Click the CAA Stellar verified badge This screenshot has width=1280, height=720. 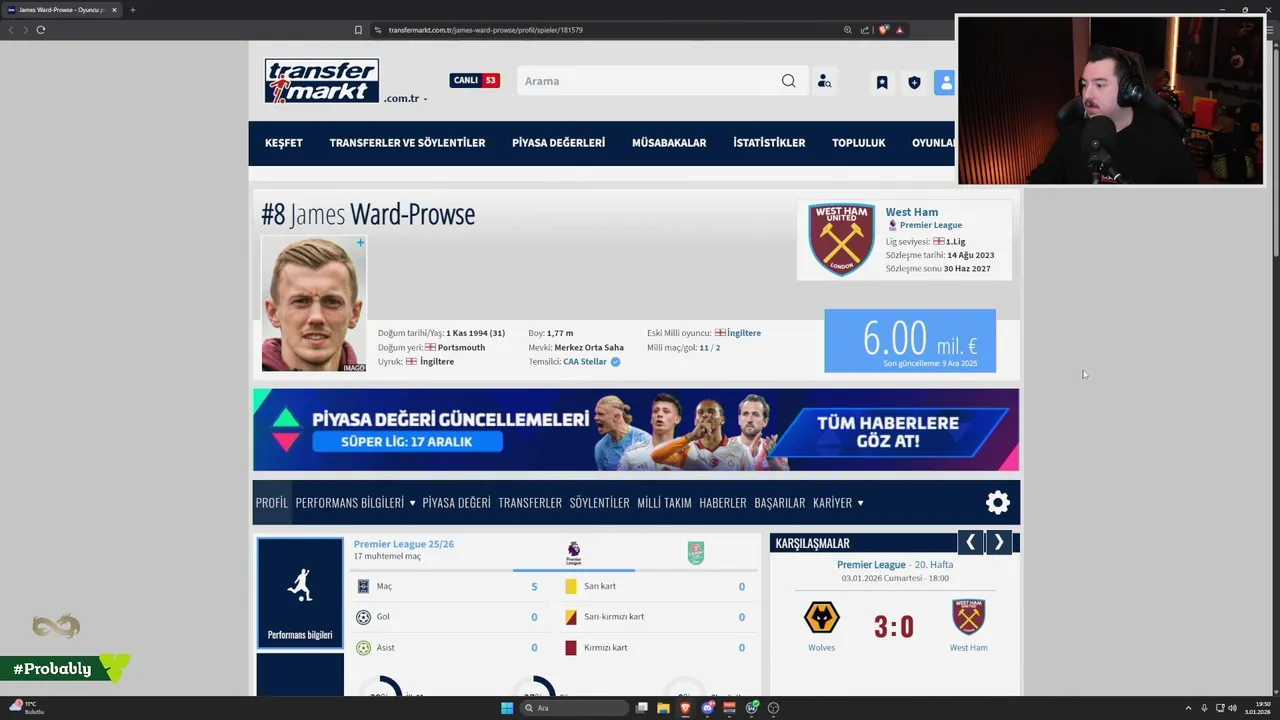(x=615, y=362)
